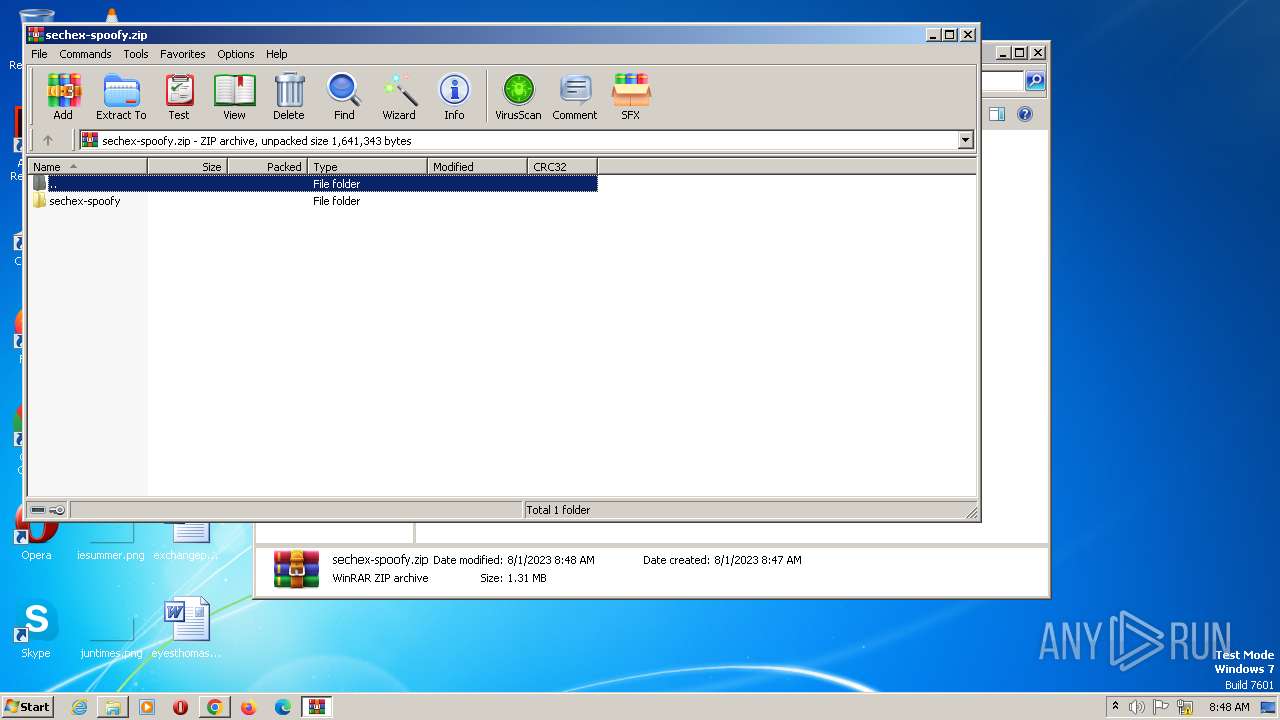Open the Options menu
The width and height of the screenshot is (1280, 720).
pos(236,54)
